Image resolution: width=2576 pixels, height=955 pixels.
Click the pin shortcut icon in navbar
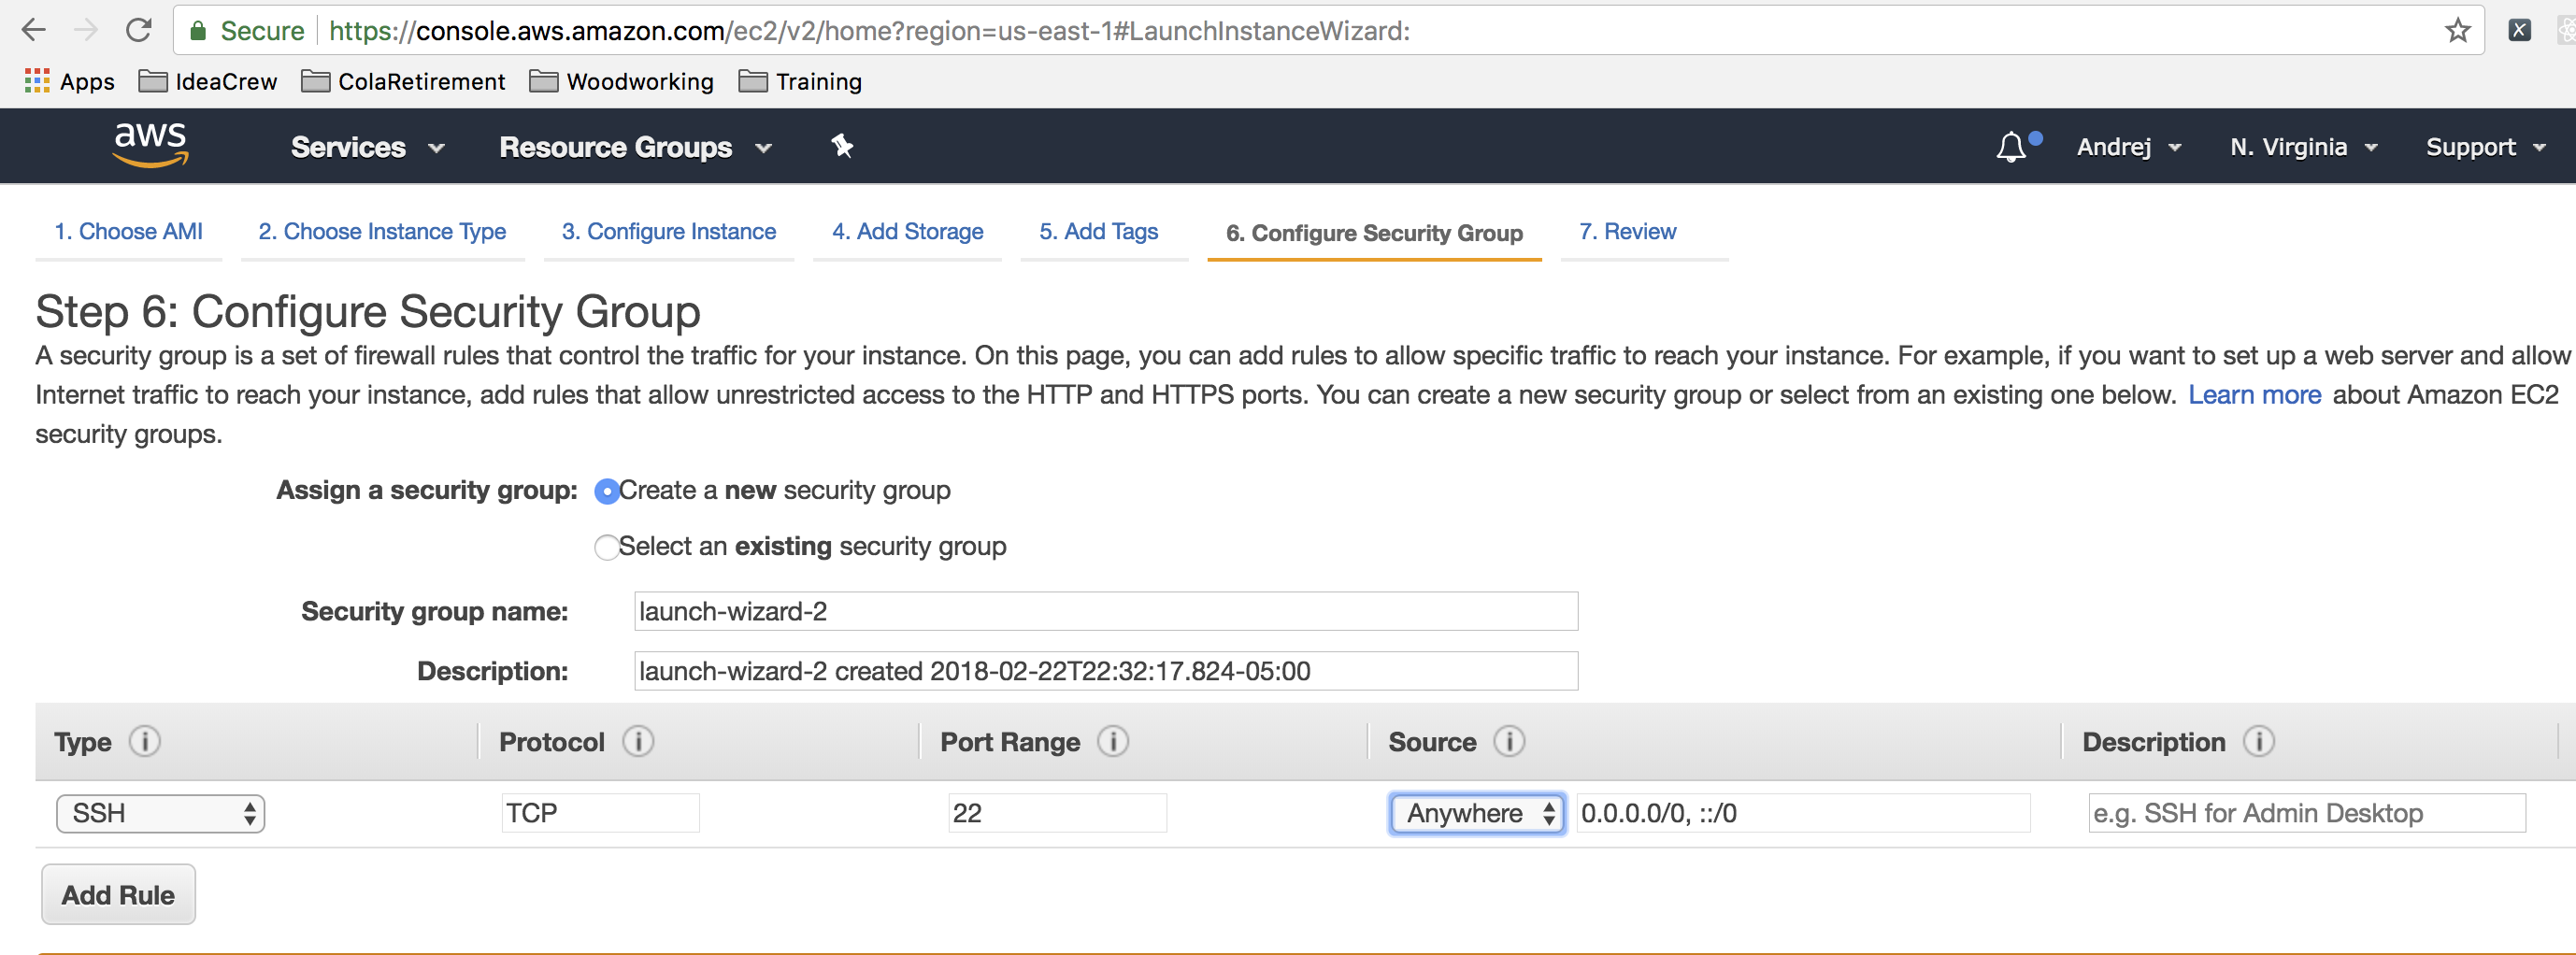pyautogui.click(x=842, y=146)
